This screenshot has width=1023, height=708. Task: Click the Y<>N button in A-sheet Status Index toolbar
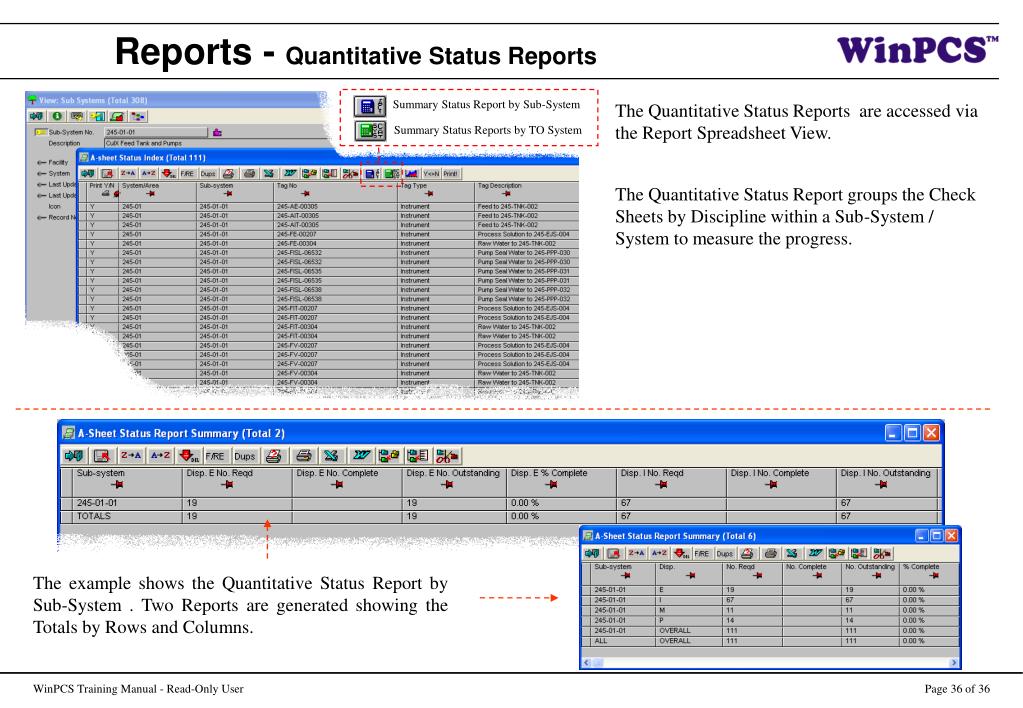431,174
